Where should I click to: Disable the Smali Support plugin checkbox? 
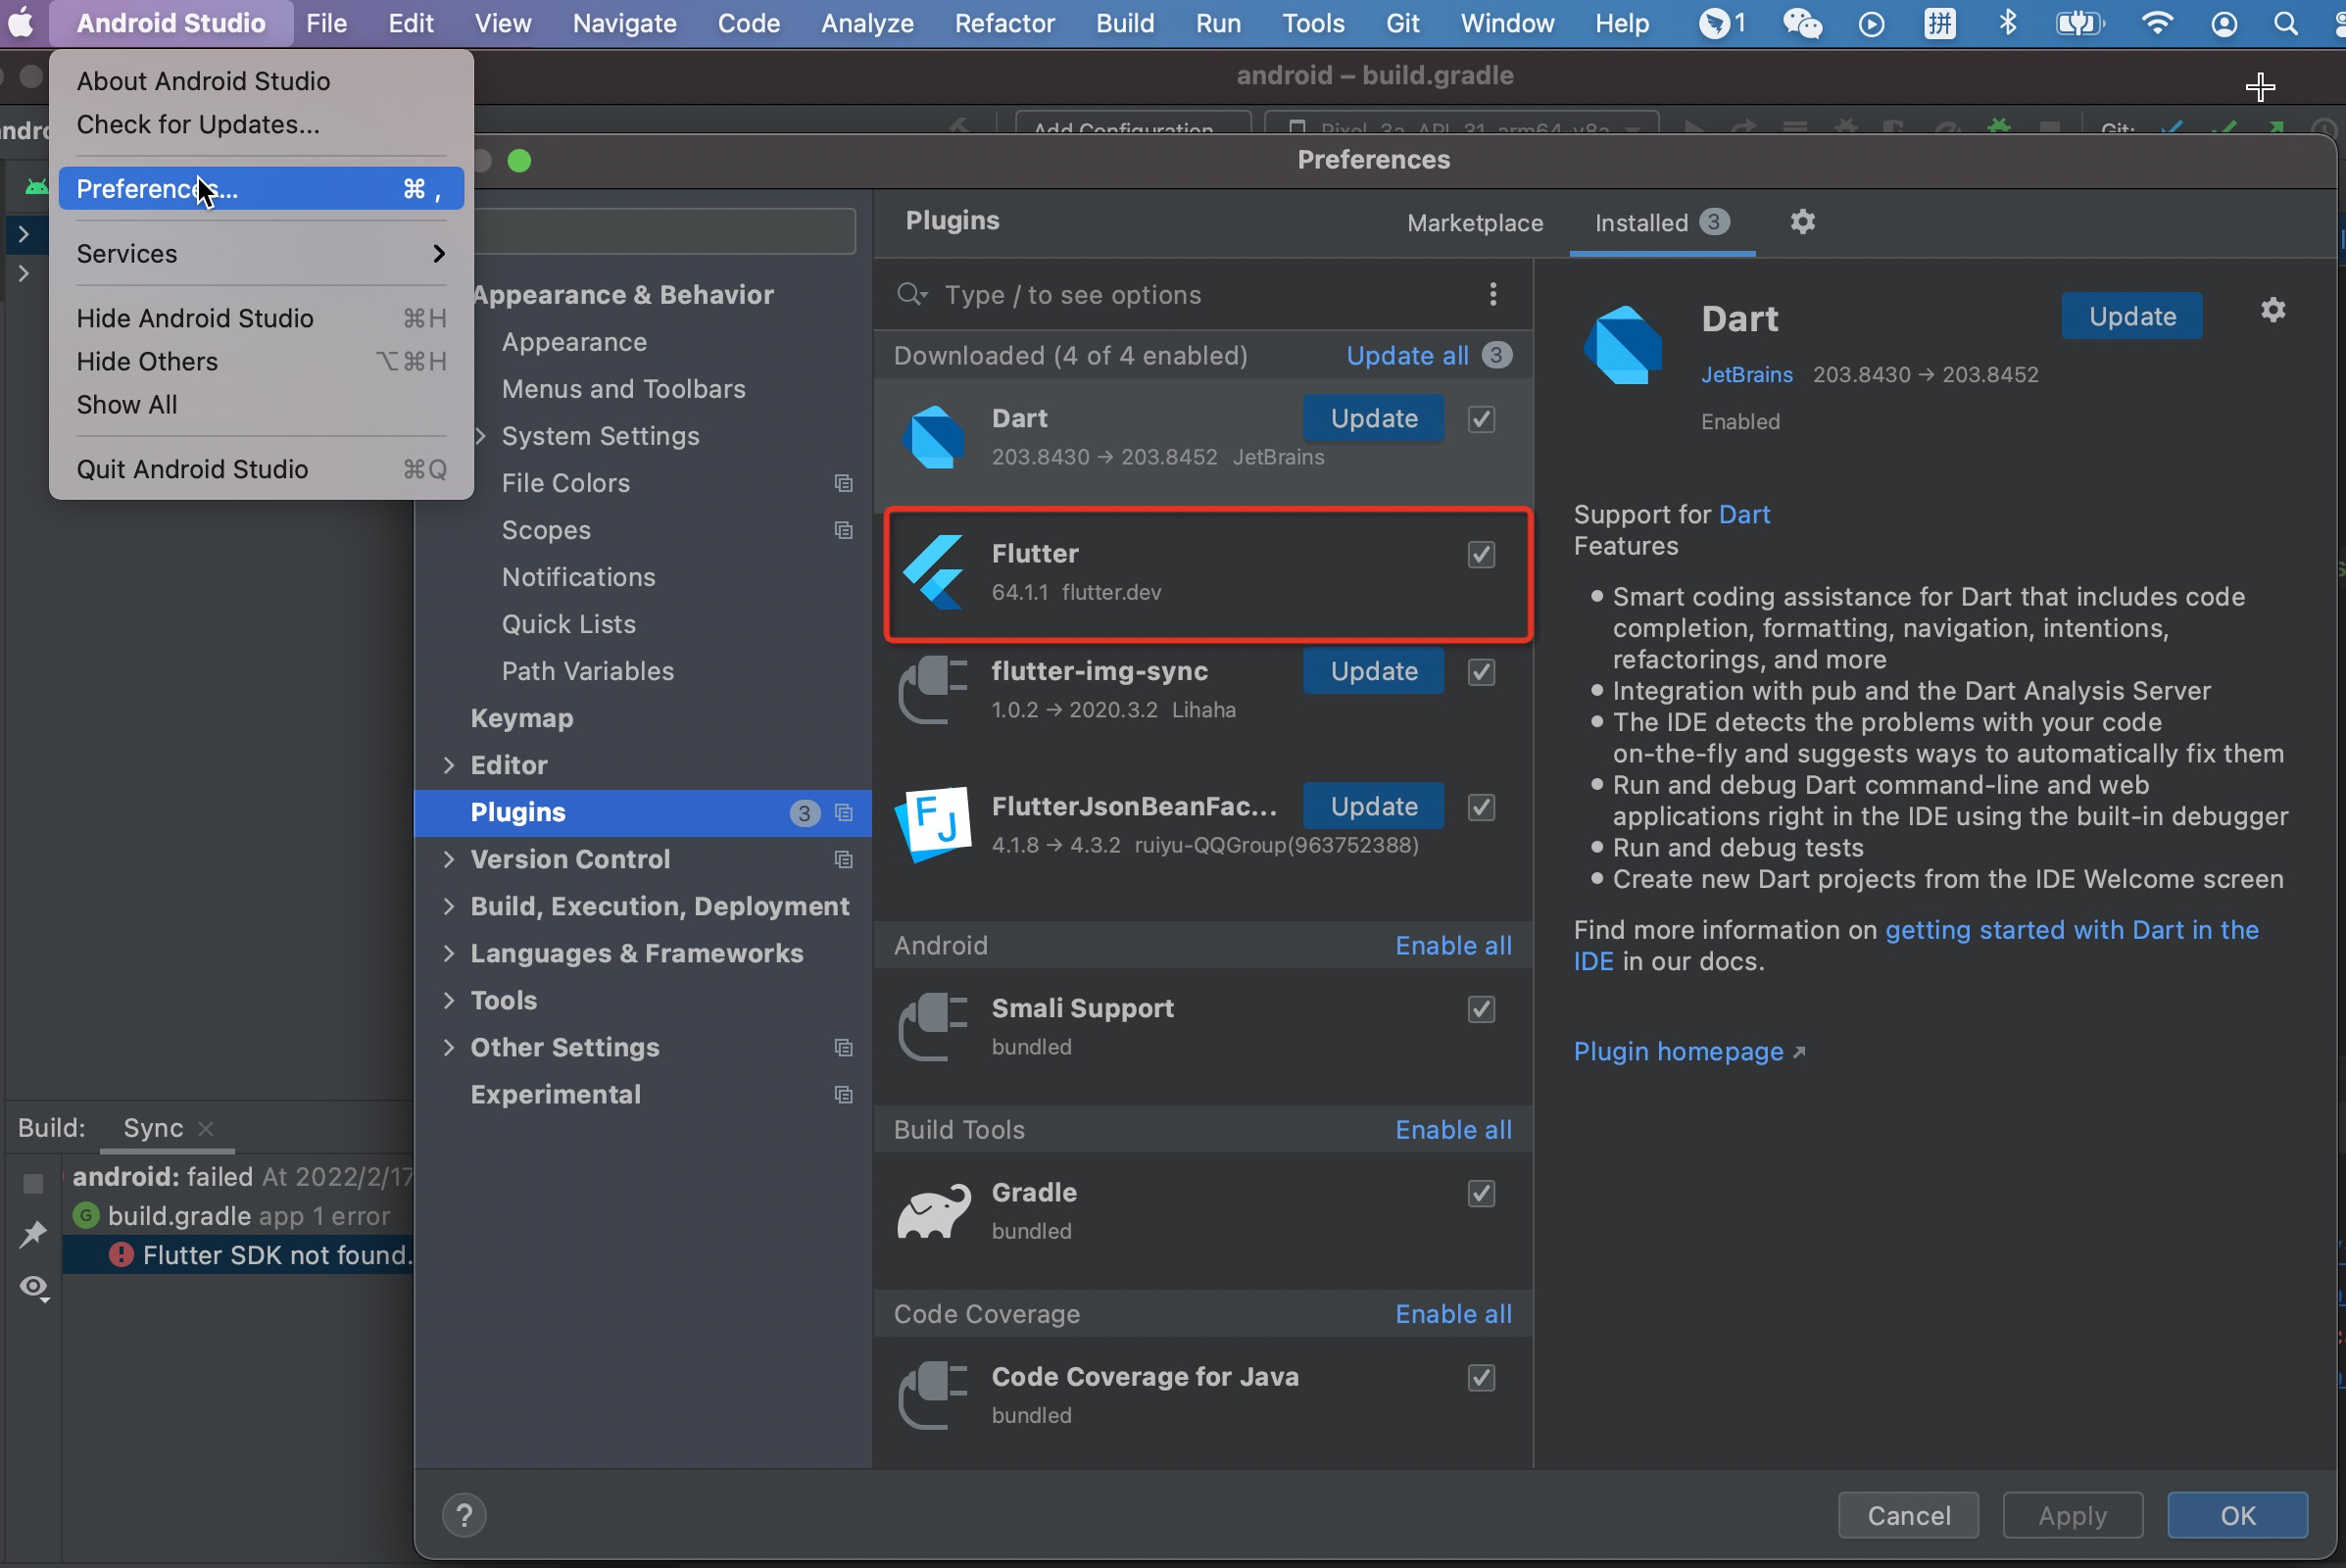(1481, 1009)
